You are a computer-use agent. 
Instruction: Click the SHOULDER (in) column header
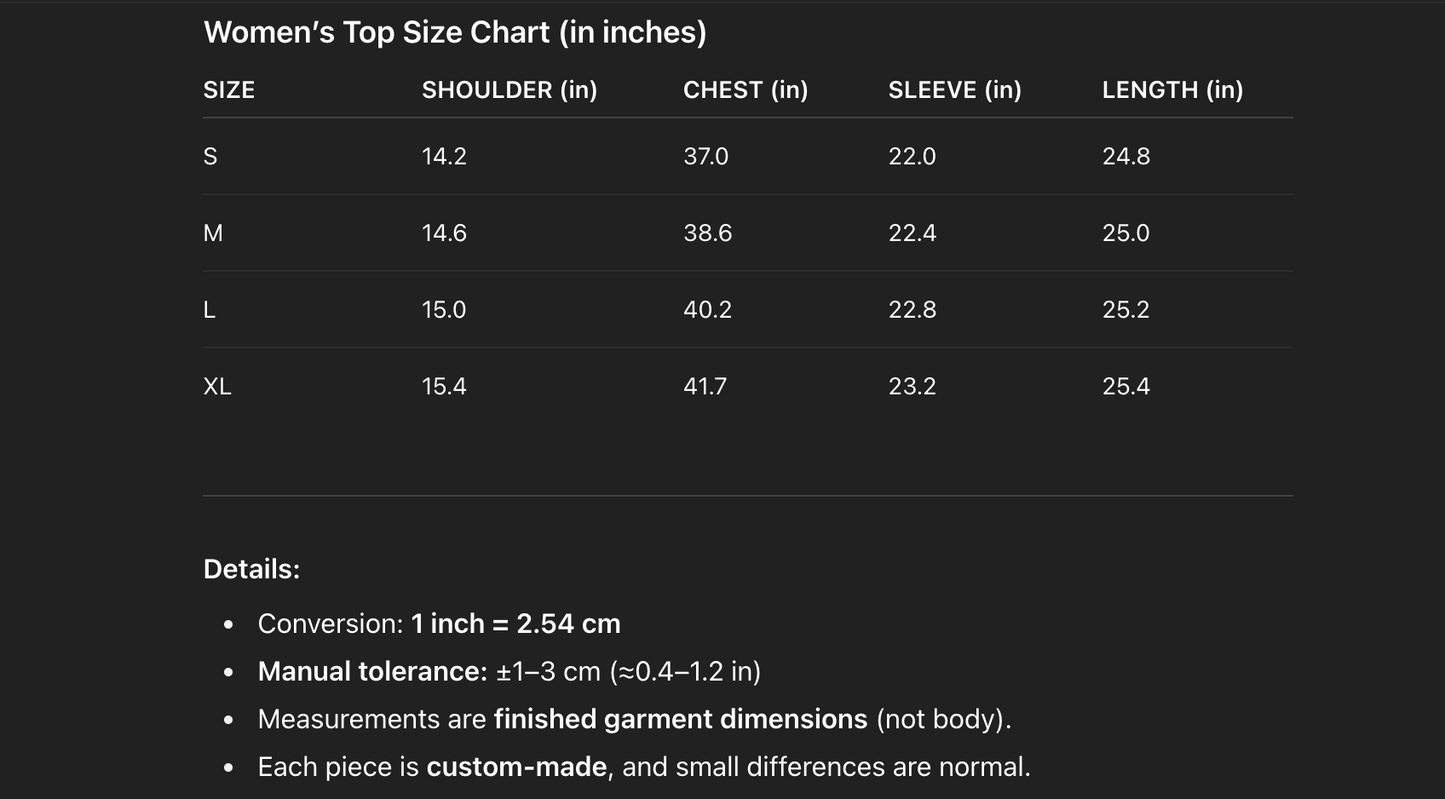(509, 90)
